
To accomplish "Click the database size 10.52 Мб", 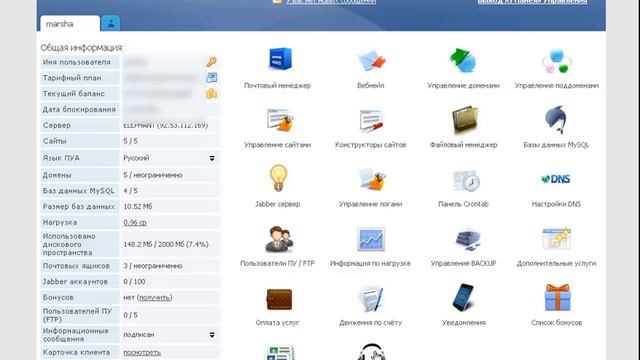I will coord(138,207).
